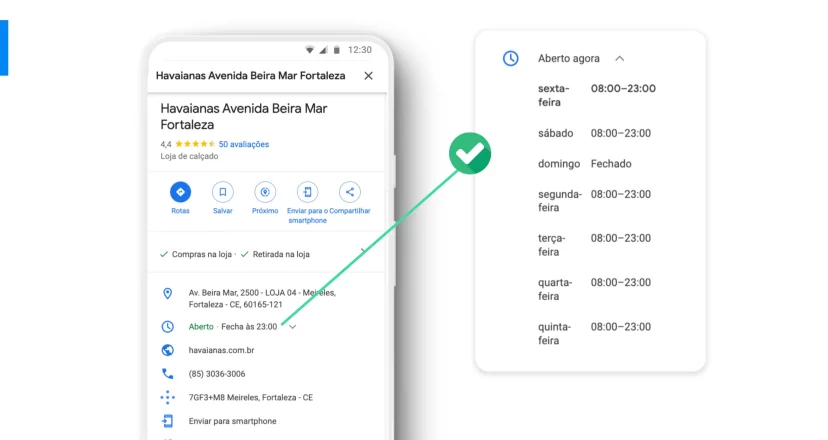Tap the Rotas directions icon
The height and width of the screenshot is (440, 828).
point(181,192)
